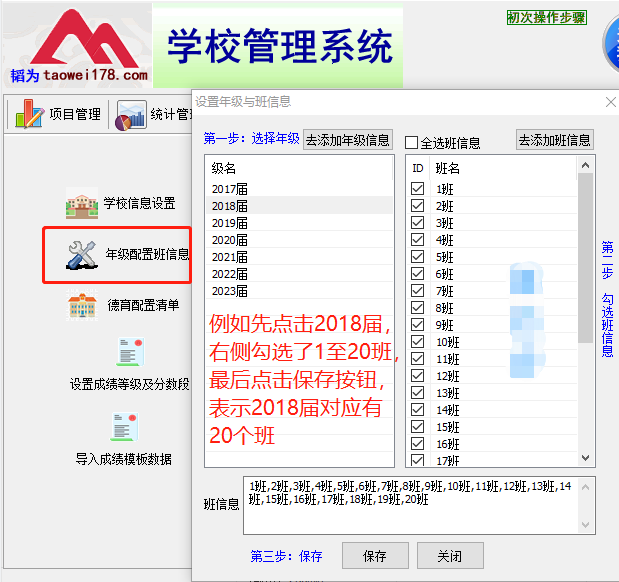Click the 9班 row label

[x=445, y=325]
